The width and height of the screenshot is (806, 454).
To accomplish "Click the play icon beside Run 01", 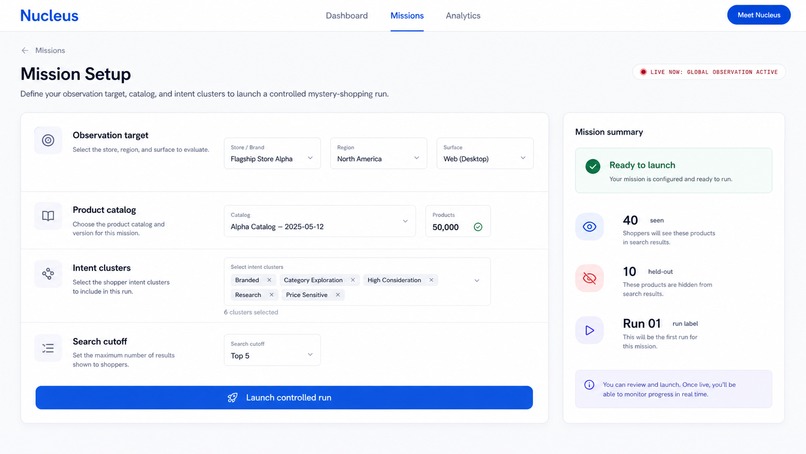I will [590, 330].
